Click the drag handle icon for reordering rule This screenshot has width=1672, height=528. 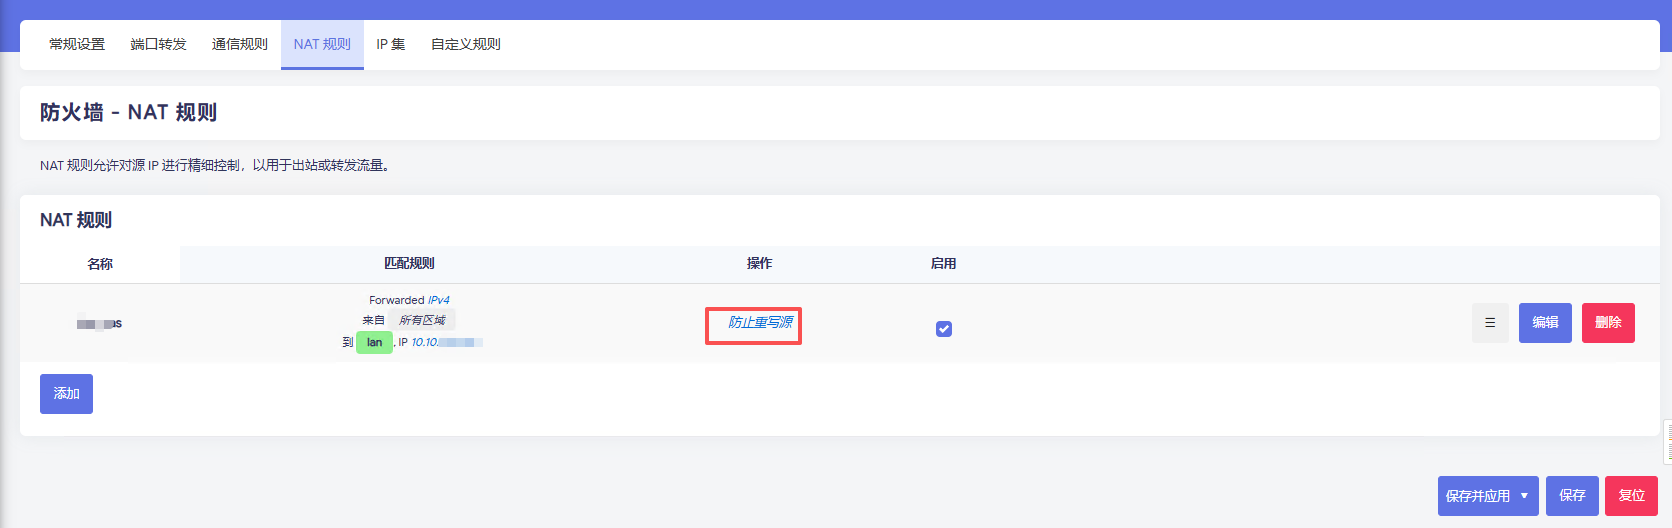coord(1489,323)
